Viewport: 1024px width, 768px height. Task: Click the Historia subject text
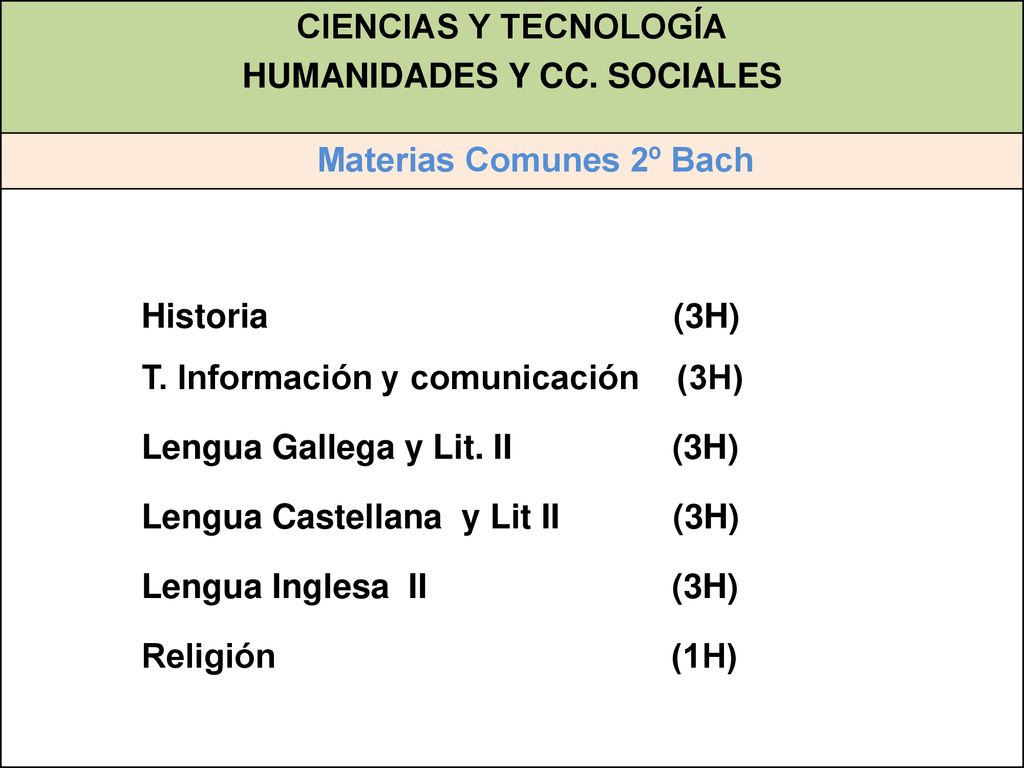tap(204, 316)
